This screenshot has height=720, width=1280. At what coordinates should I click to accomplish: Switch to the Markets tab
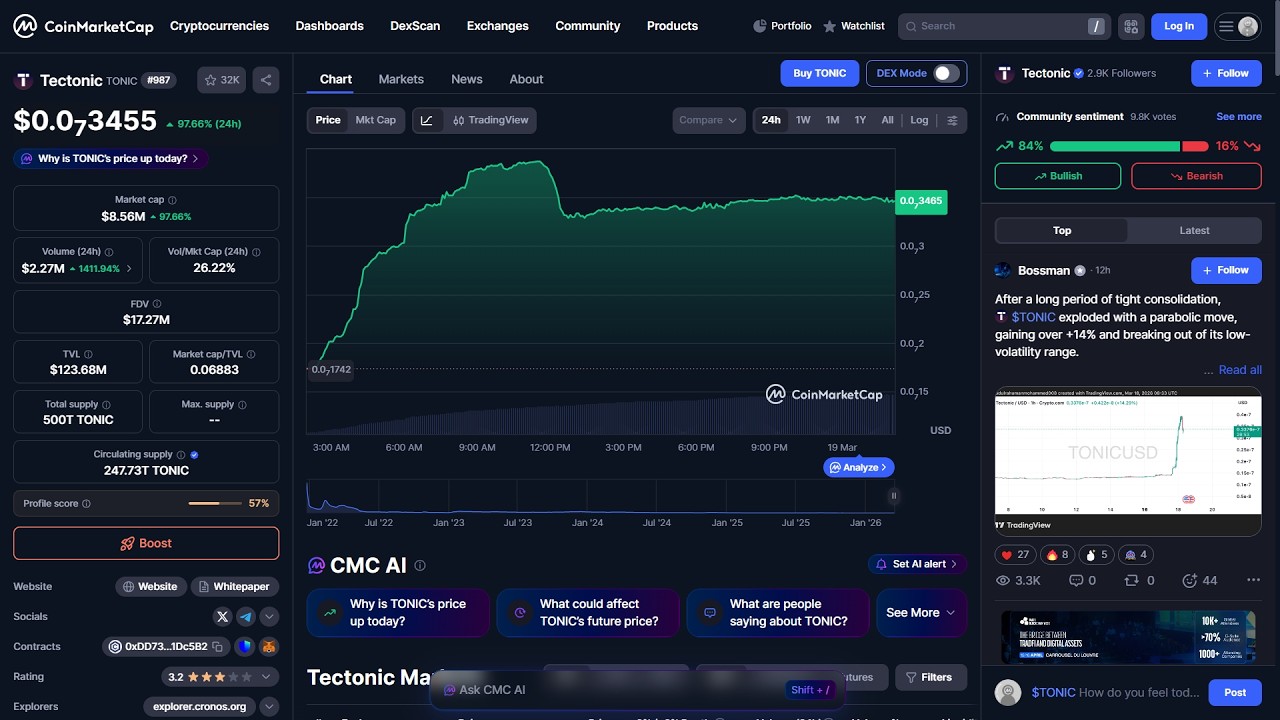tap(401, 79)
